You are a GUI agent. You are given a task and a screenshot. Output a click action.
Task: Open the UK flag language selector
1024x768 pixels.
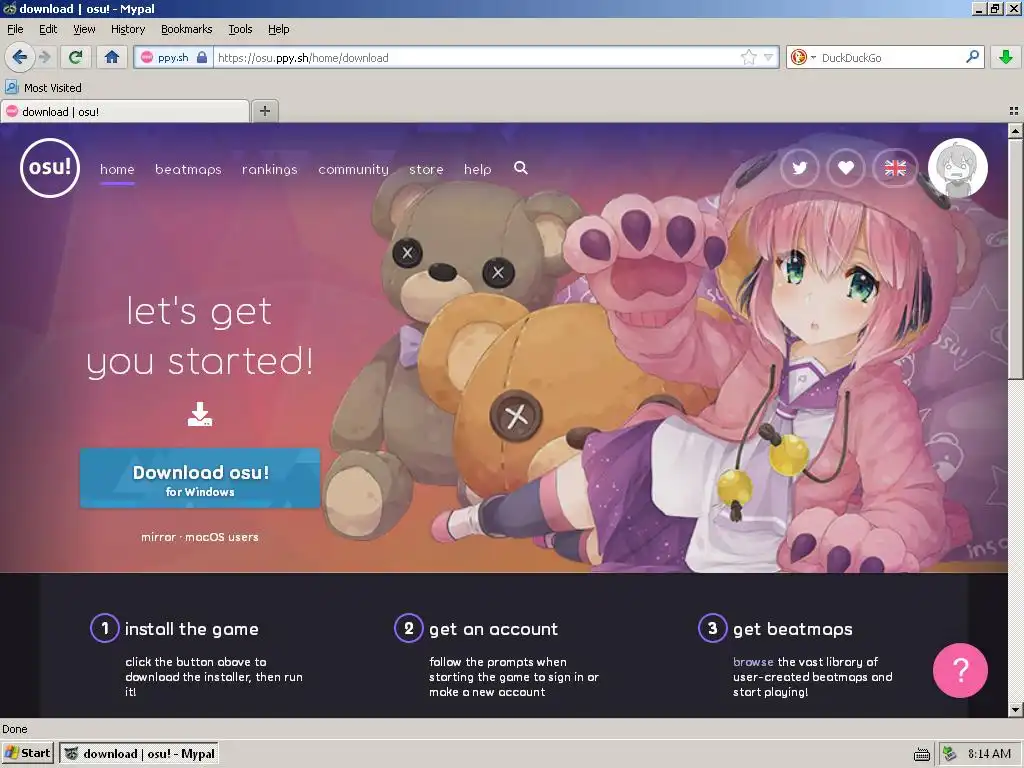point(895,168)
